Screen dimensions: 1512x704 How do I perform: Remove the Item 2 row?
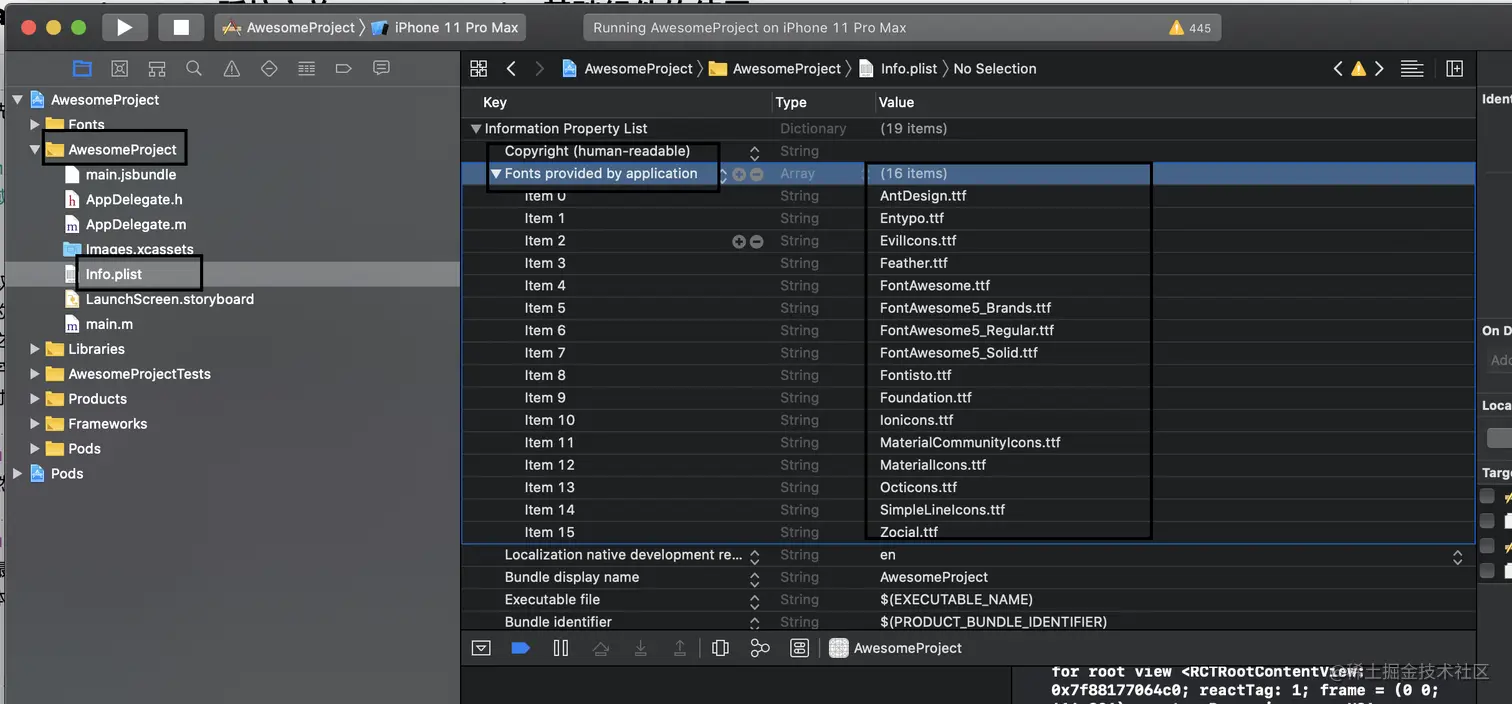coord(757,241)
